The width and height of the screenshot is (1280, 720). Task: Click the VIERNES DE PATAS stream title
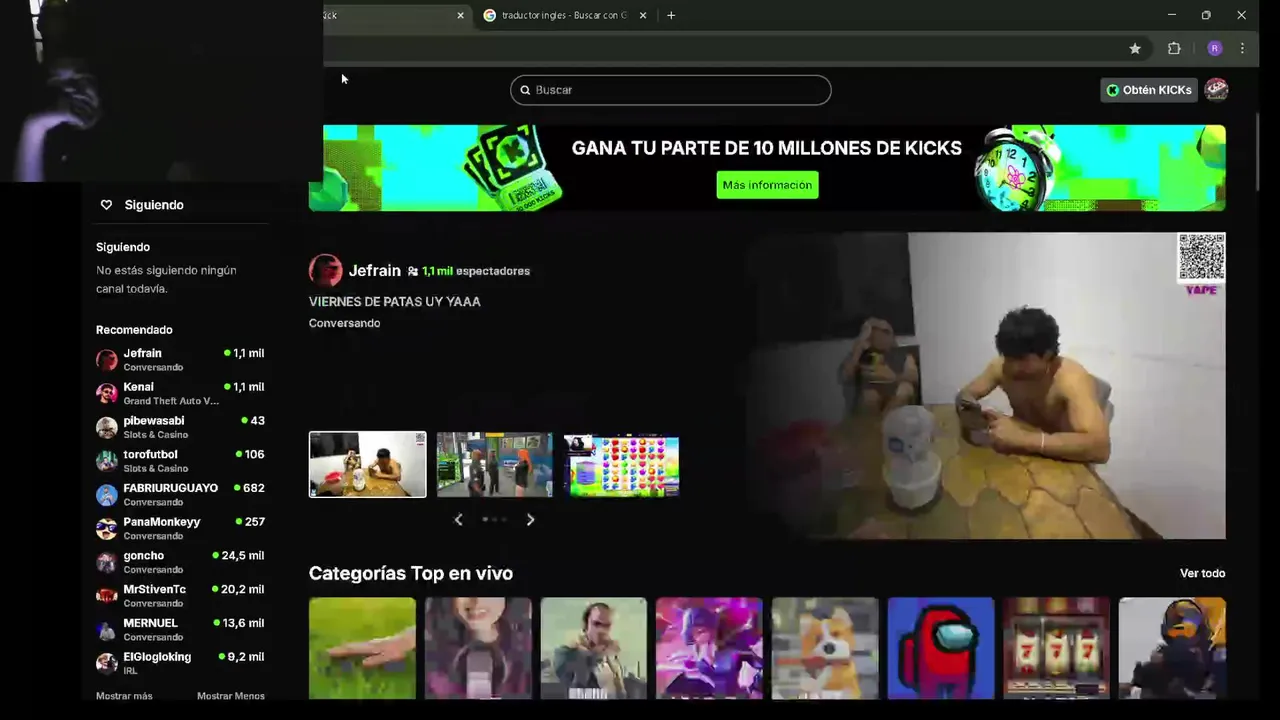click(395, 301)
